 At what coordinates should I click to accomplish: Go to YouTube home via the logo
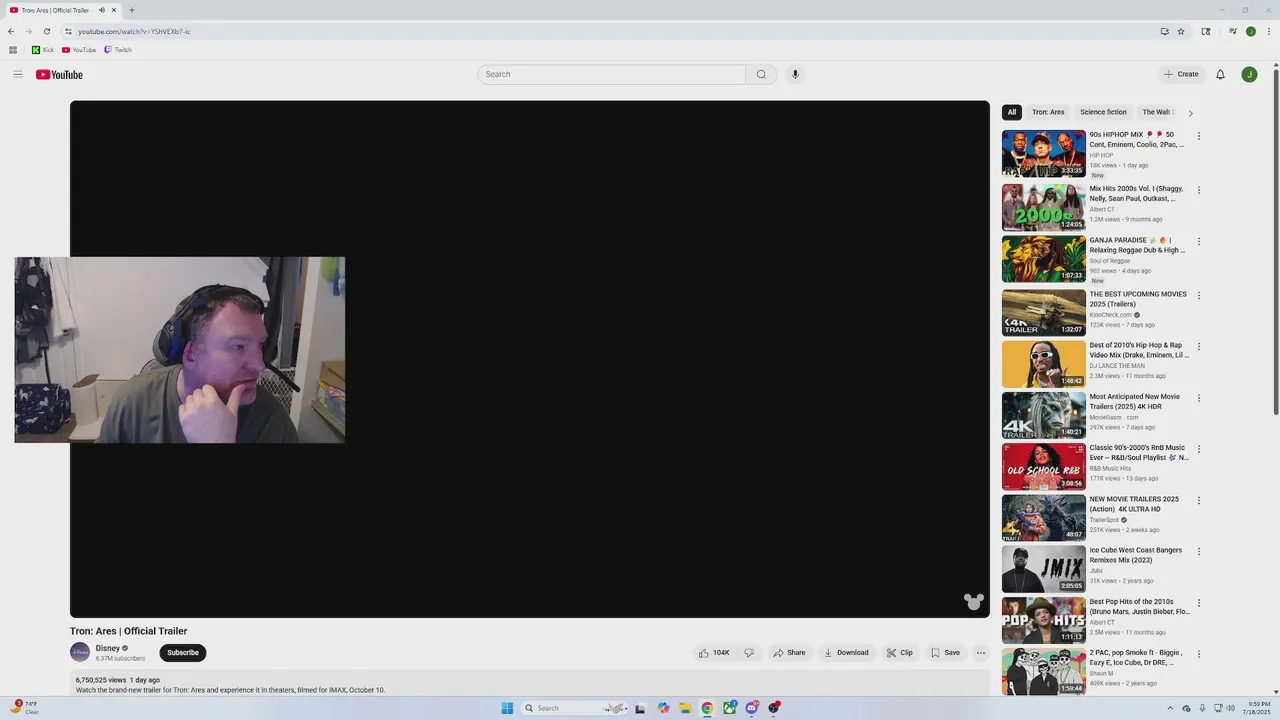(59, 74)
